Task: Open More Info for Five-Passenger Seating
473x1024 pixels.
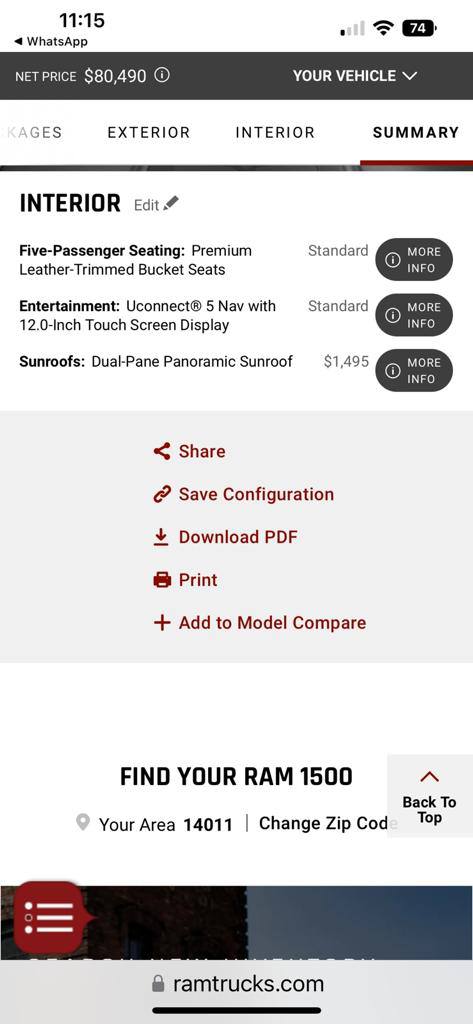Action: [414, 259]
